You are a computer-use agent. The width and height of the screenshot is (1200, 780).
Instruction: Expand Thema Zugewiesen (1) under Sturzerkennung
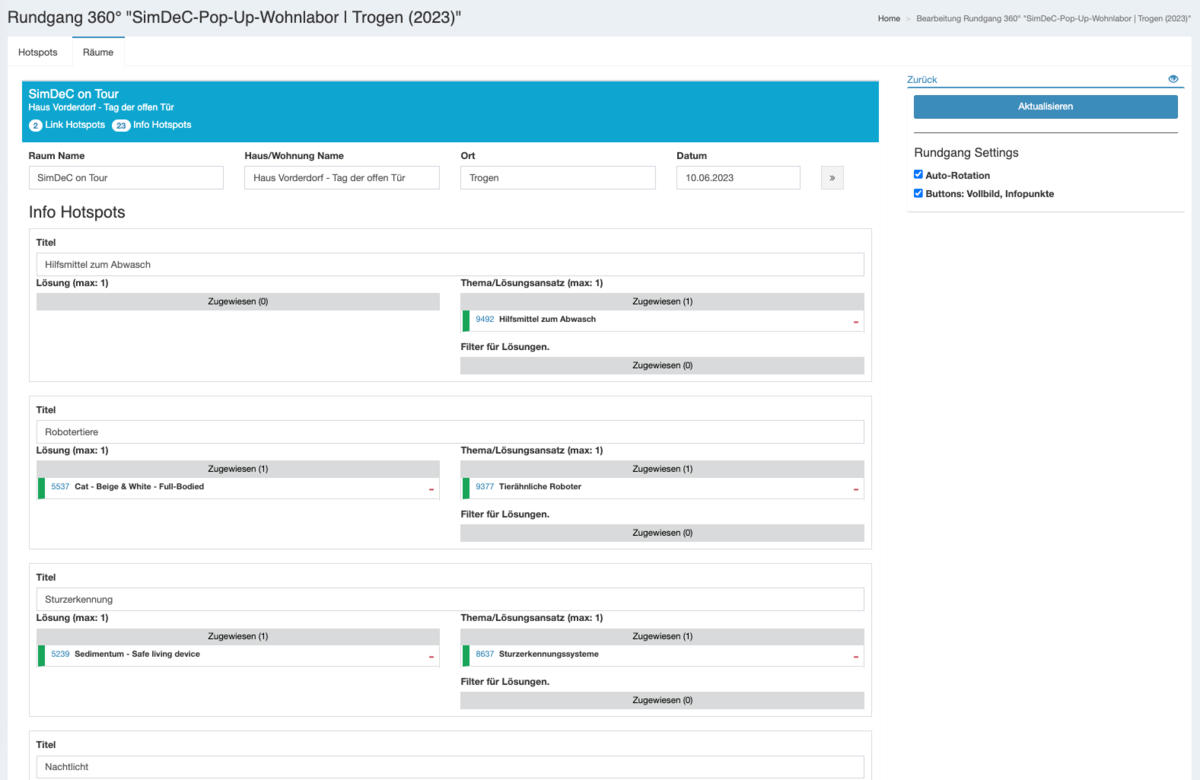pos(662,636)
